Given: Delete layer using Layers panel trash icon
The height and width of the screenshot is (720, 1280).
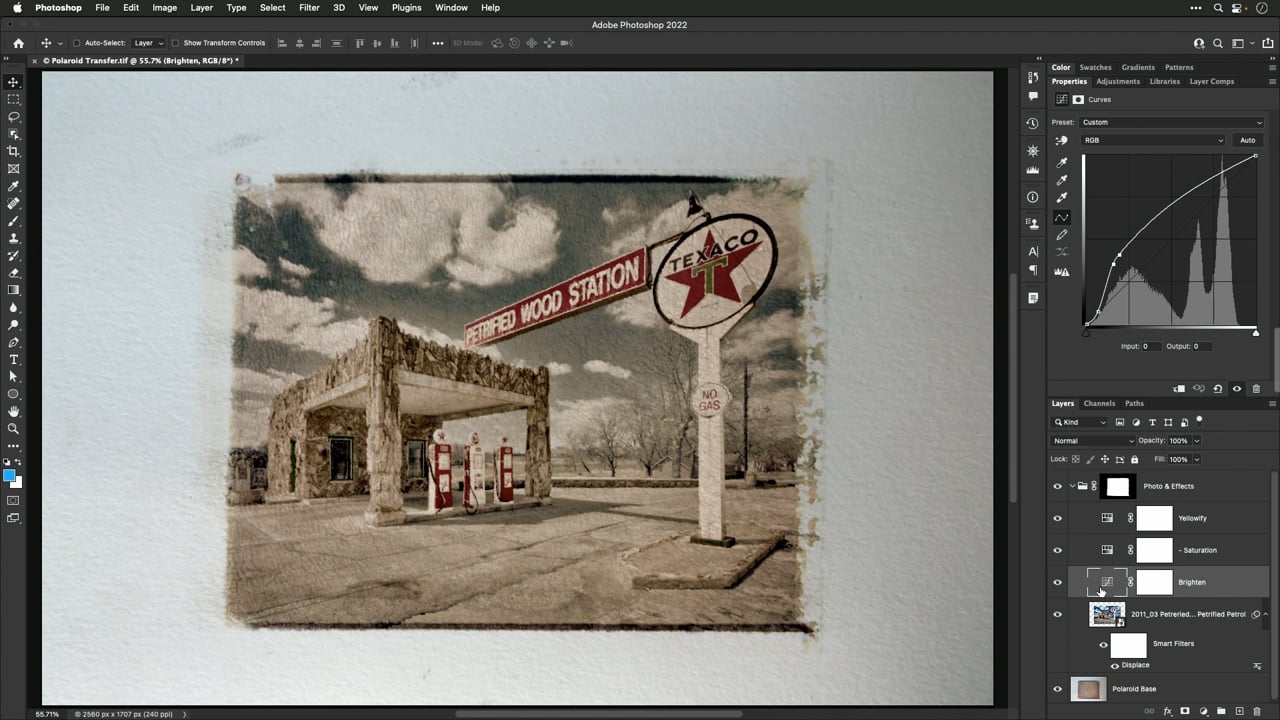Looking at the screenshot, I should tap(1257, 711).
